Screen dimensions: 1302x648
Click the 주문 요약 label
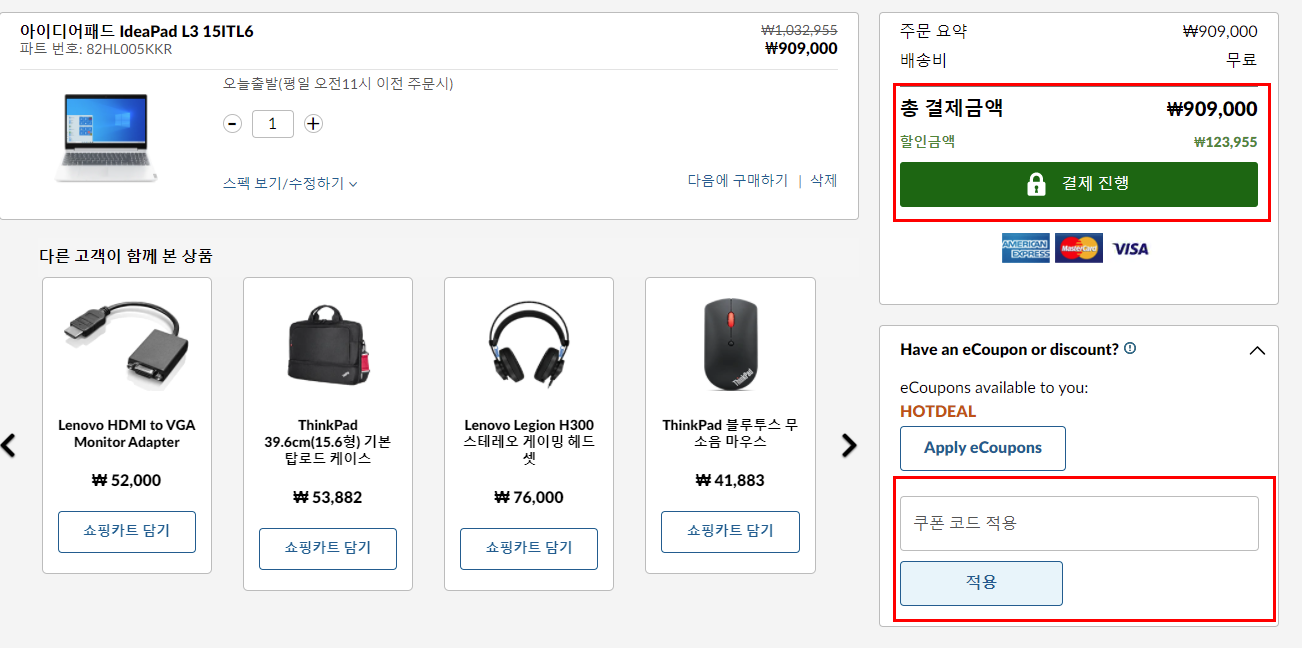point(933,31)
